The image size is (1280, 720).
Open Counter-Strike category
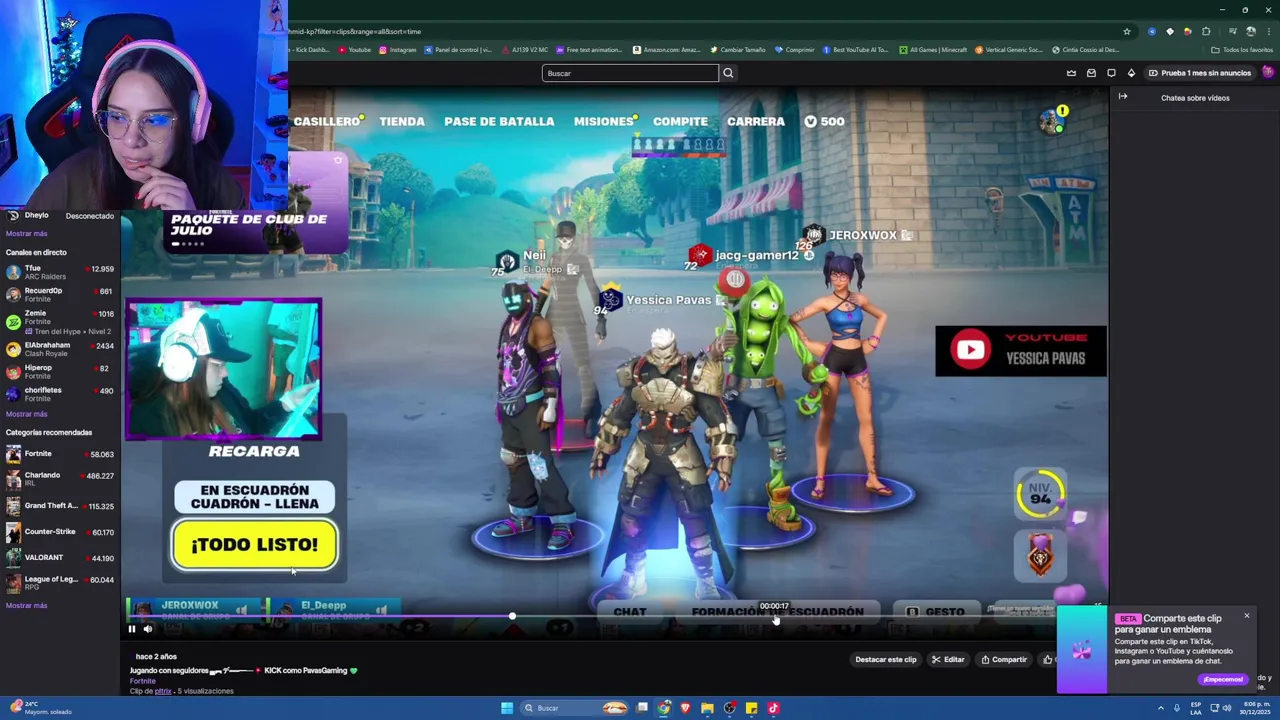(x=59, y=532)
